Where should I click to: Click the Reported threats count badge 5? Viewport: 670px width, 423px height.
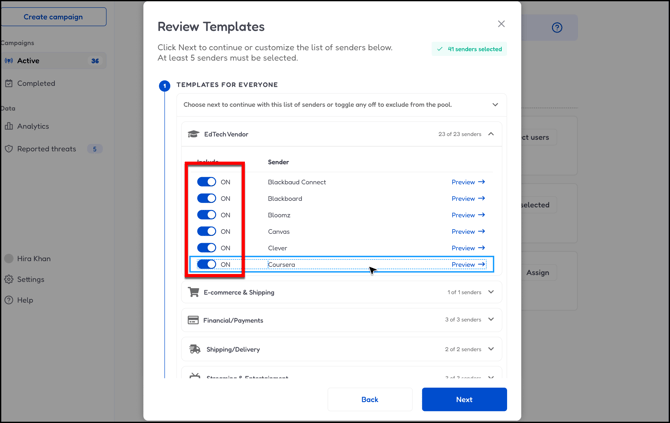94,149
